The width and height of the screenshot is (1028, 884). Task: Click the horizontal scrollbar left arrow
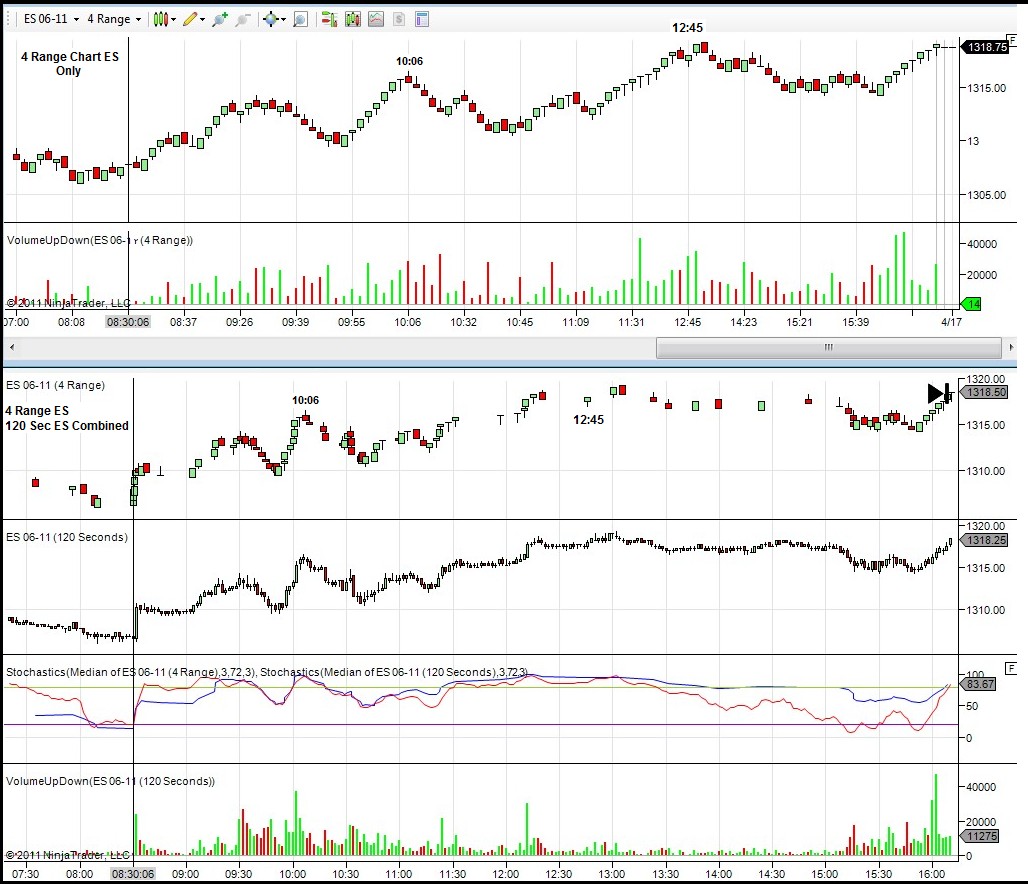pyautogui.click(x=12, y=347)
